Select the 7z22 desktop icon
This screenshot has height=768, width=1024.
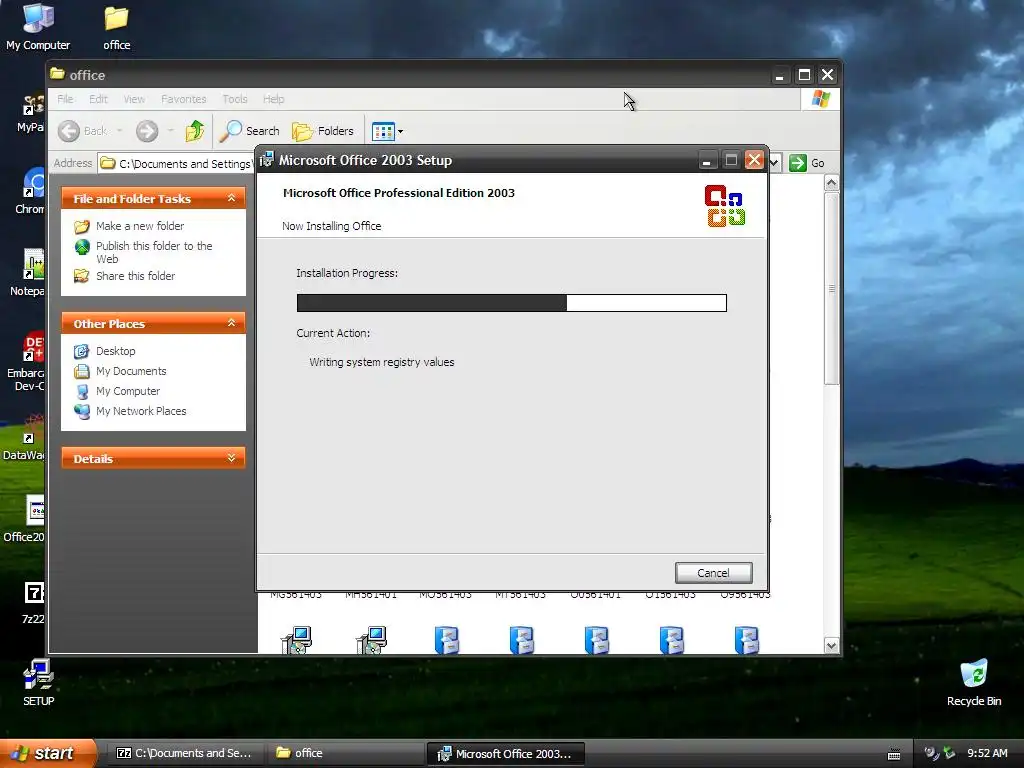[33, 602]
